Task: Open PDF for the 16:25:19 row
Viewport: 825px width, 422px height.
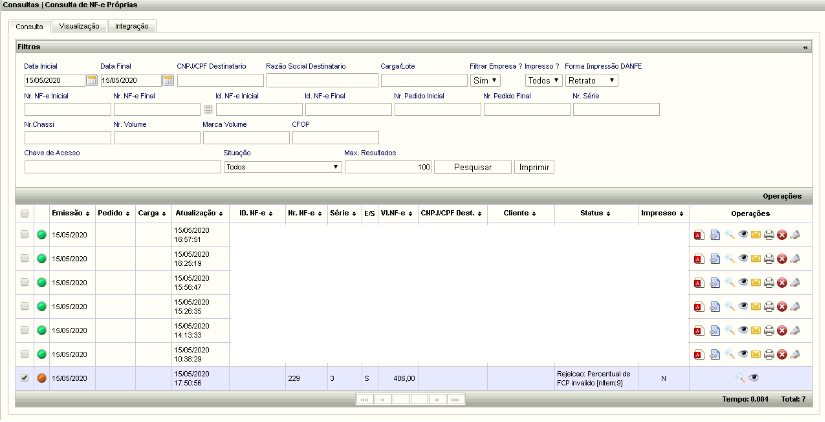Action: [699, 259]
